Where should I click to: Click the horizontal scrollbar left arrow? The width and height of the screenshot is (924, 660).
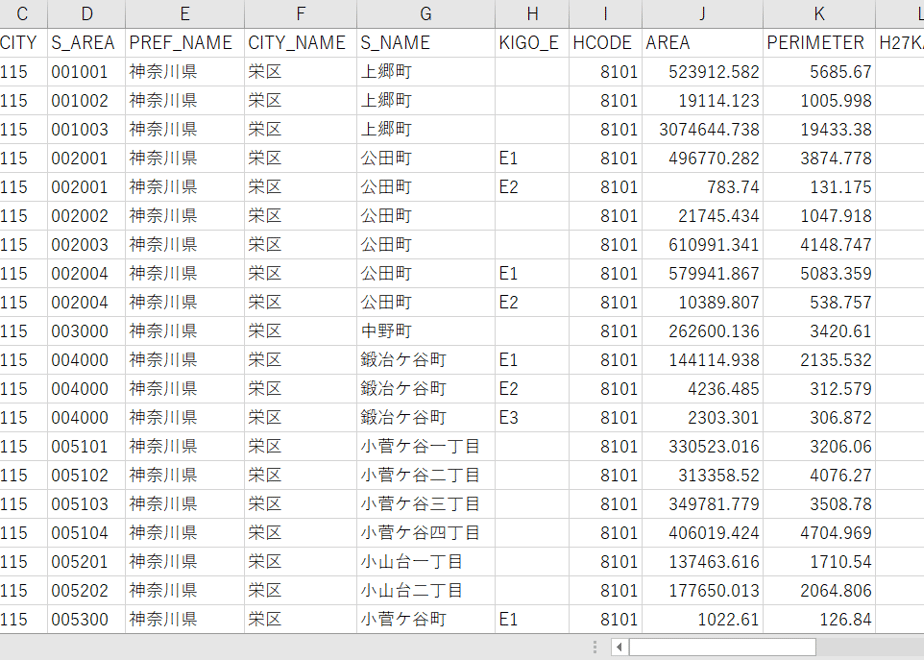619,647
